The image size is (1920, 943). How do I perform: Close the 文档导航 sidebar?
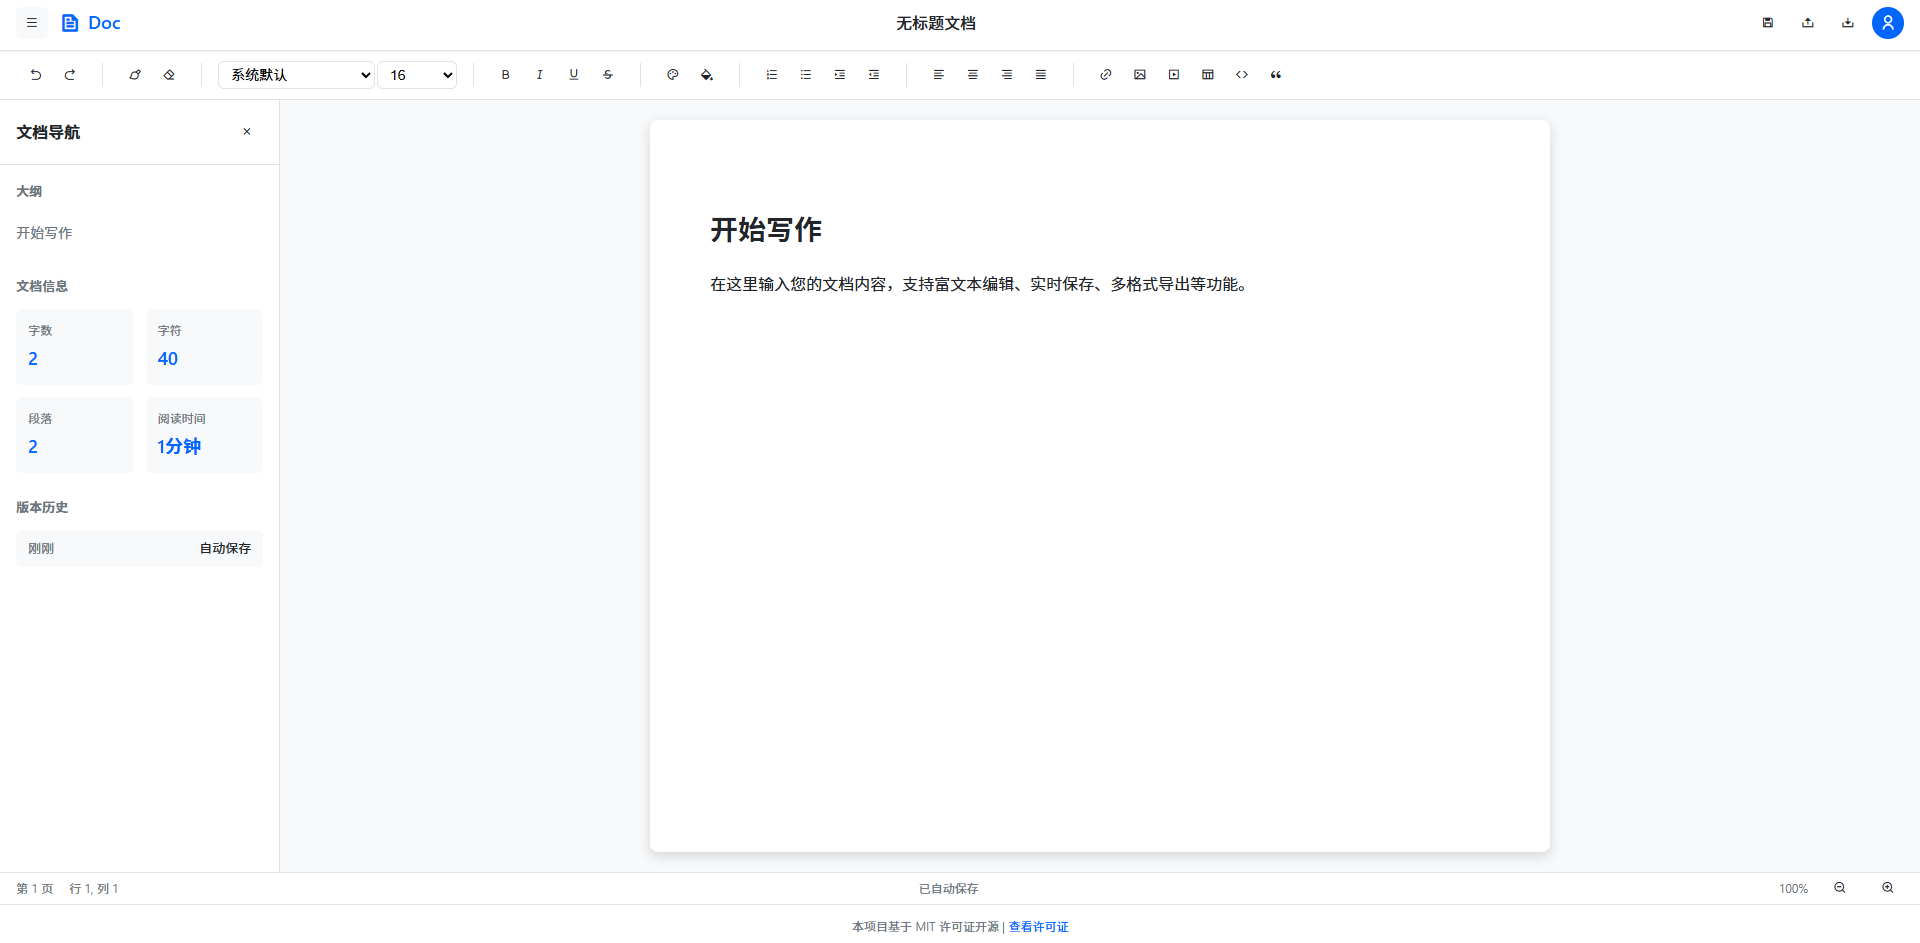pos(246,131)
